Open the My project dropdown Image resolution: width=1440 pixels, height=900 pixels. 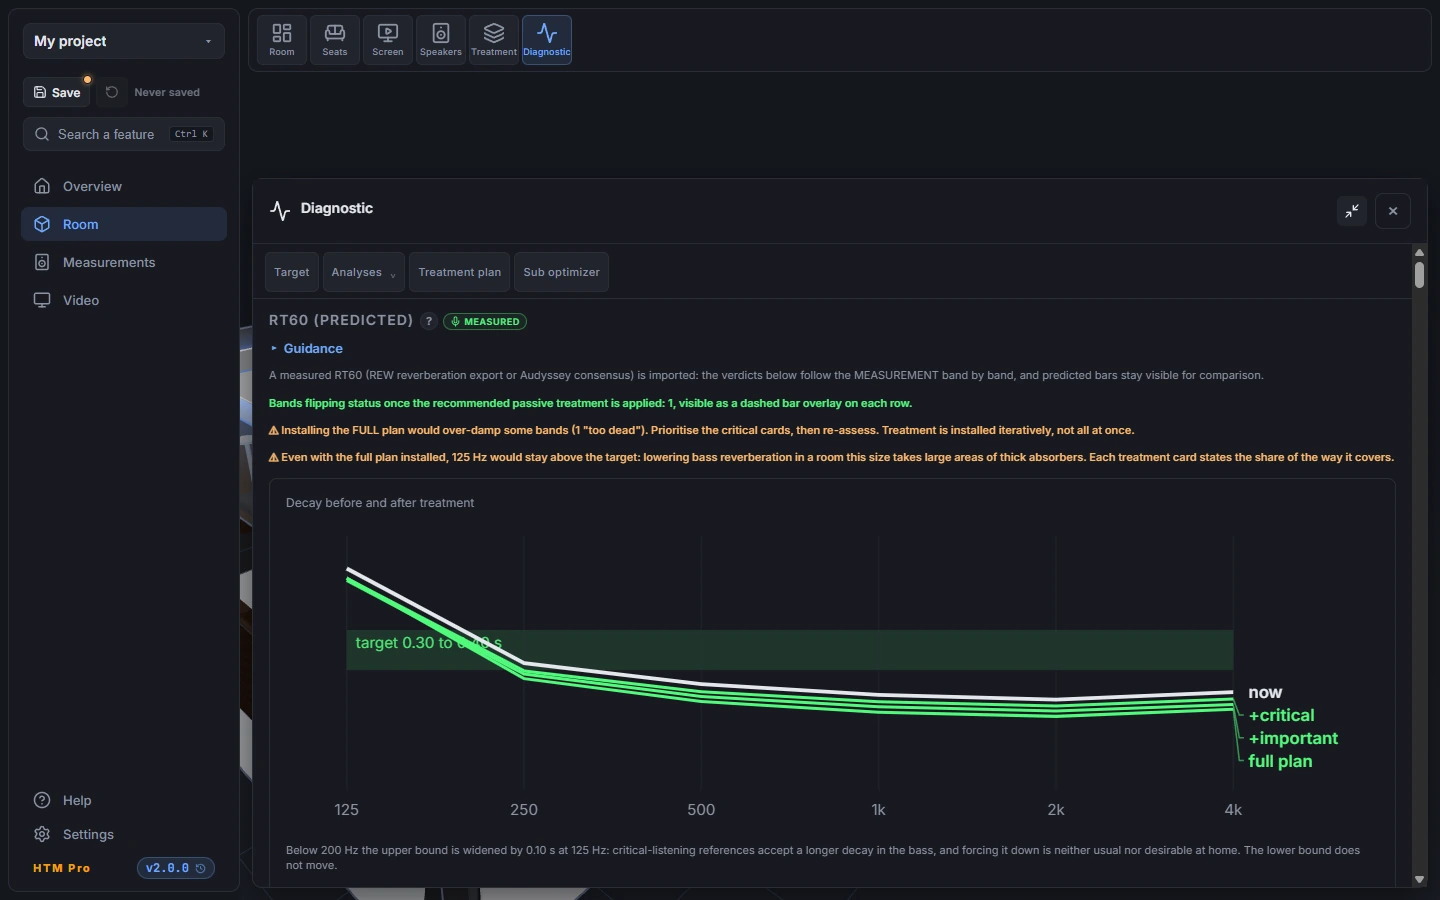point(124,41)
